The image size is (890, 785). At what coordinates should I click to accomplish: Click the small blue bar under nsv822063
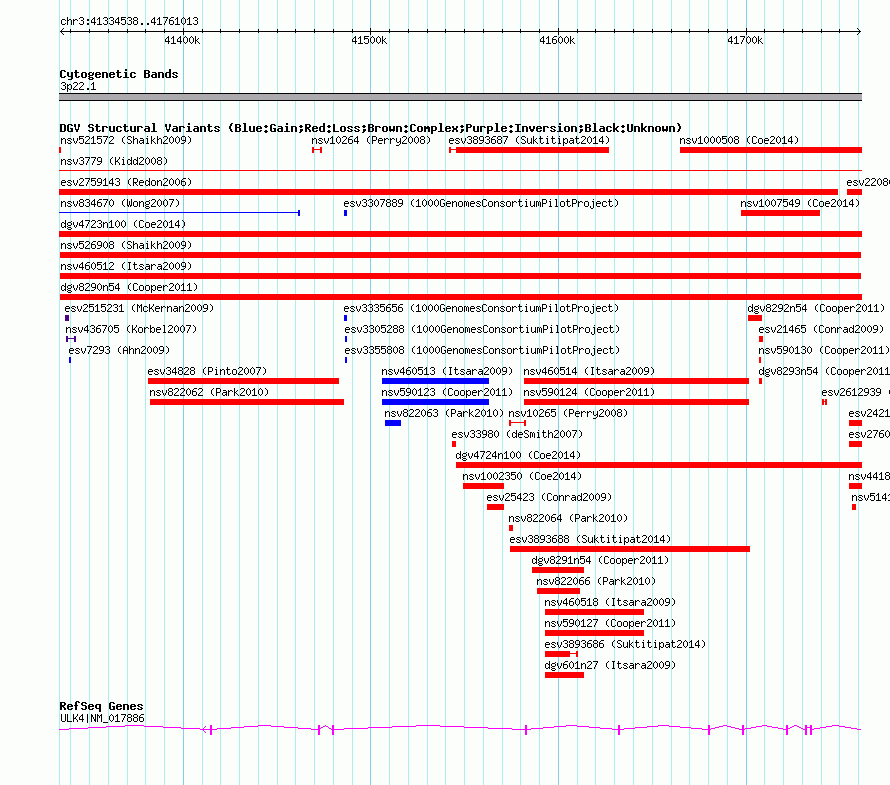click(x=393, y=423)
